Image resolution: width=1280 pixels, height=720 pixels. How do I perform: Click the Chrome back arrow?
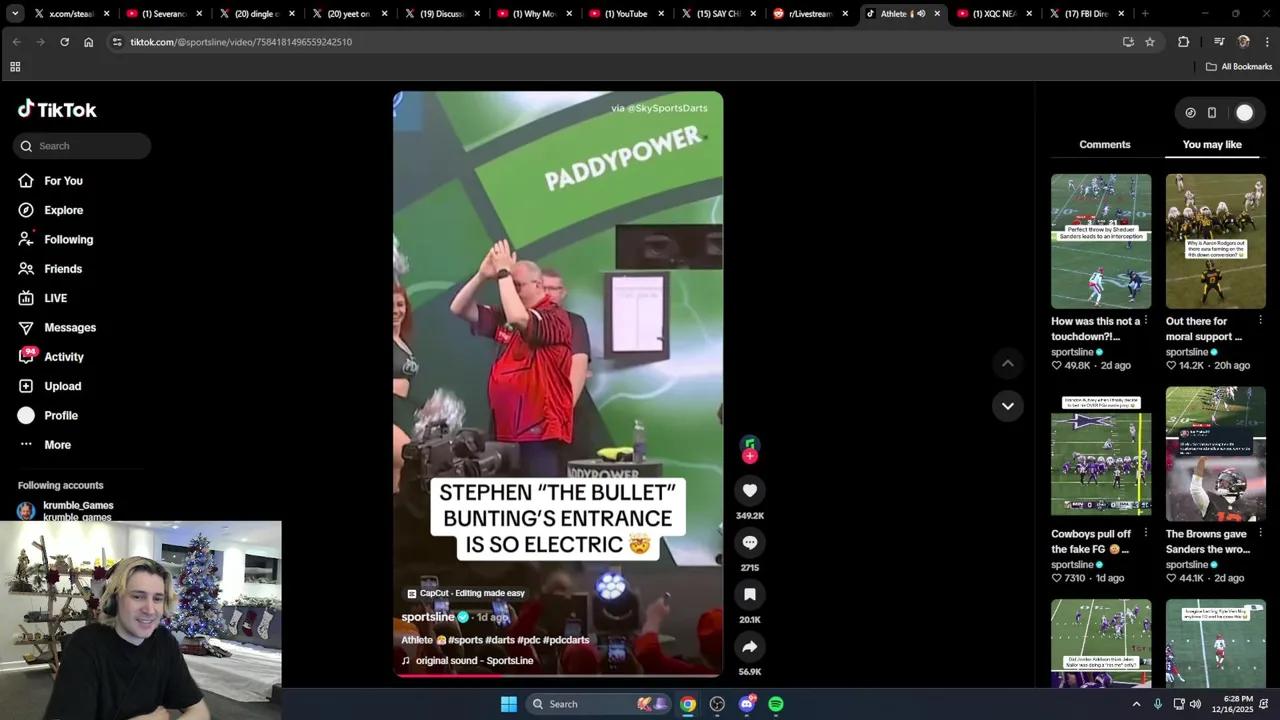[x=16, y=42]
